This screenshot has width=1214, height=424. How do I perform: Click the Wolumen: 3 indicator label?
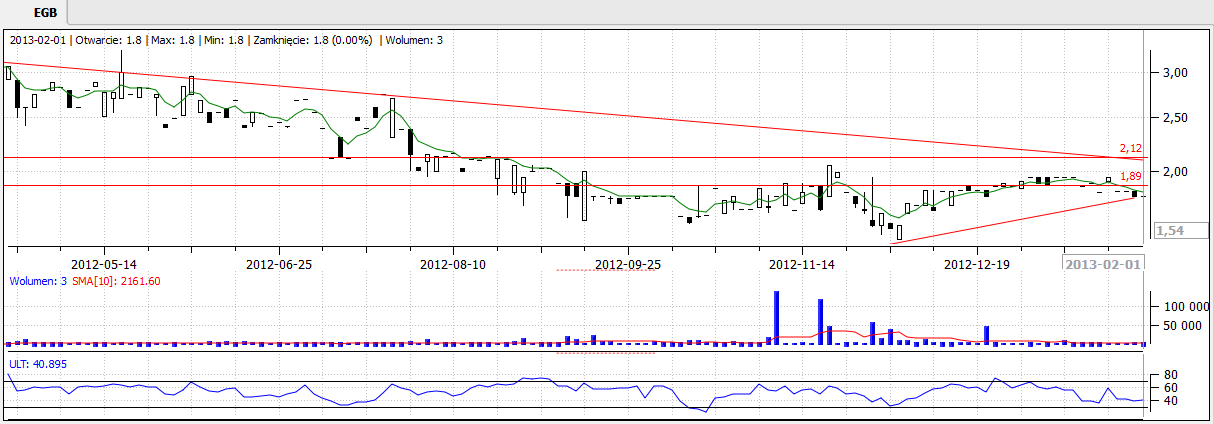click(37, 282)
